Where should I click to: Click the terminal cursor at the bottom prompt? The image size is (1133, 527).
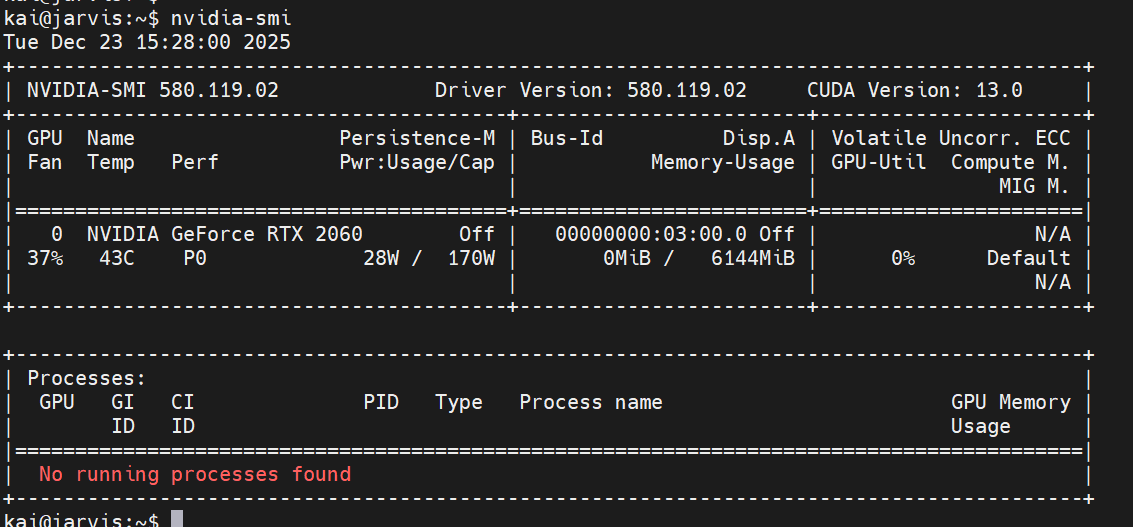pyautogui.click(x=177, y=519)
